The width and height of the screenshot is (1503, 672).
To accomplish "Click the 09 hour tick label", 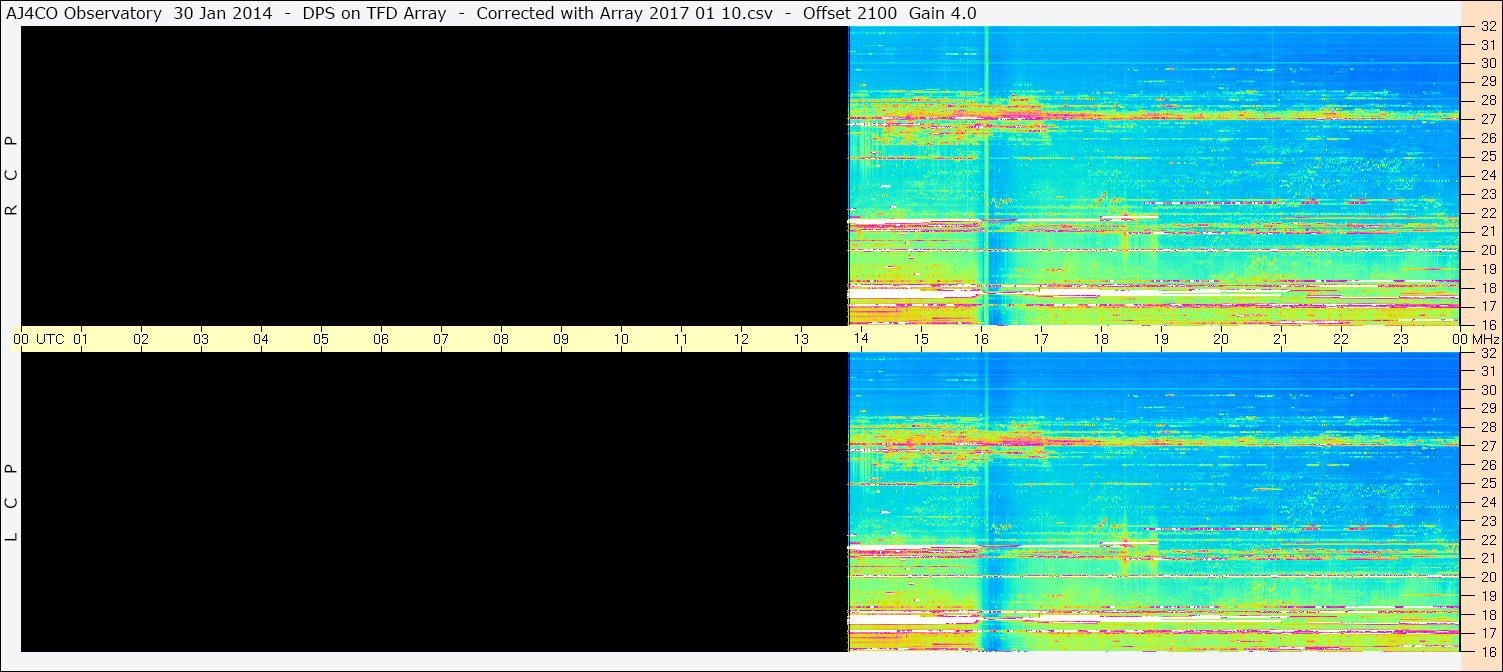I will click(561, 339).
